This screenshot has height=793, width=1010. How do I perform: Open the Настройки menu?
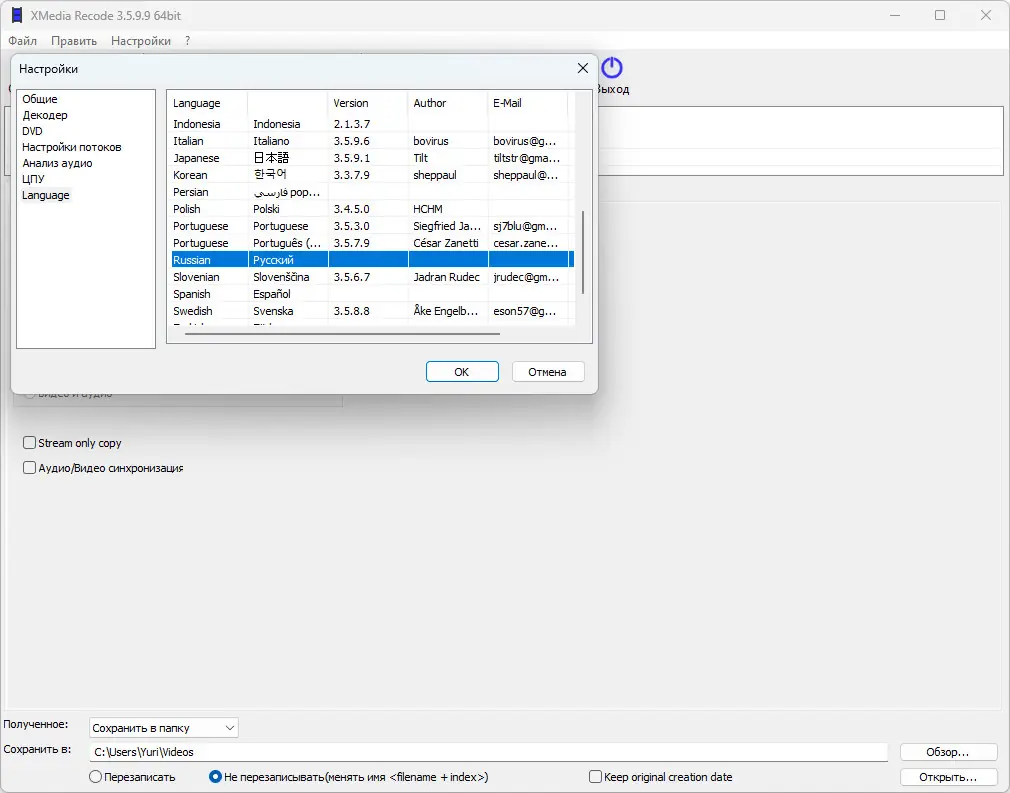tap(140, 41)
